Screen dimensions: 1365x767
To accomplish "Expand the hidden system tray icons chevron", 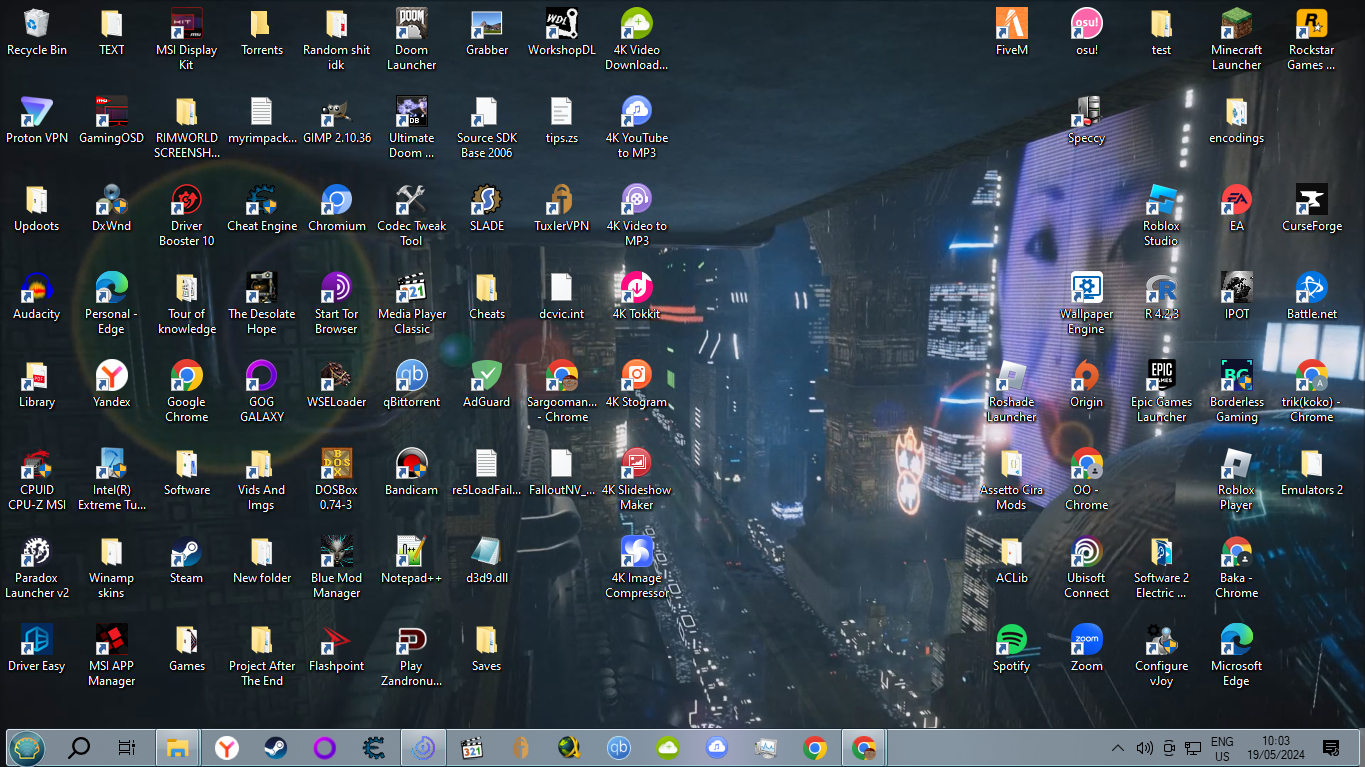I will (1118, 748).
